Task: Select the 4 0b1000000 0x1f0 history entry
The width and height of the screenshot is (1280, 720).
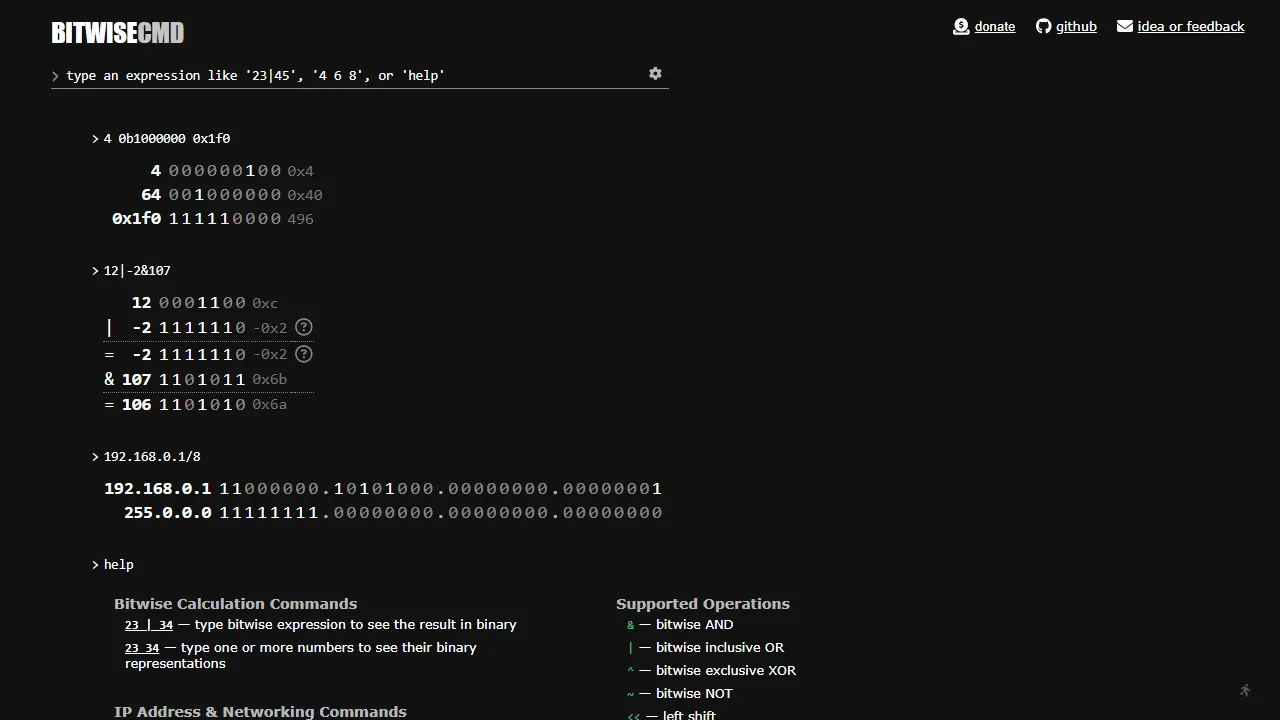Action: [167, 138]
